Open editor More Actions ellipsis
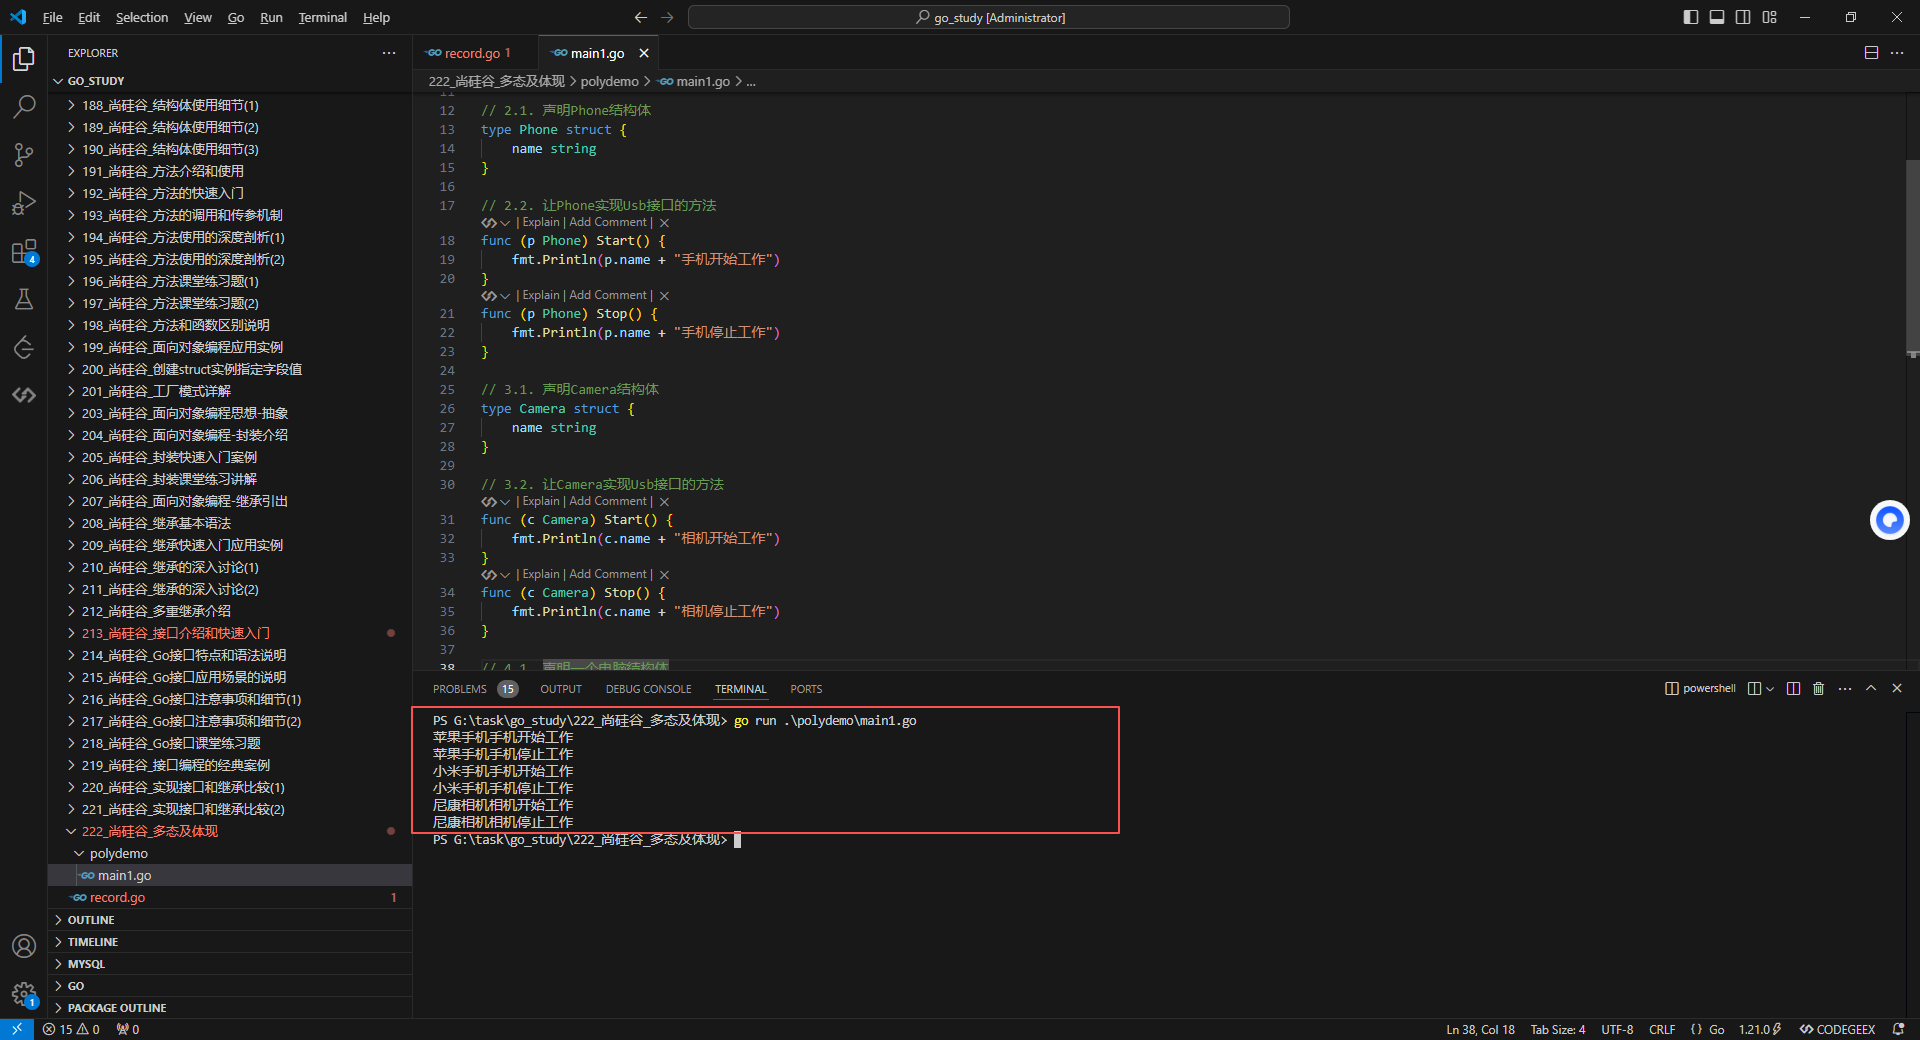 pyautogui.click(x=1897, y=53)
